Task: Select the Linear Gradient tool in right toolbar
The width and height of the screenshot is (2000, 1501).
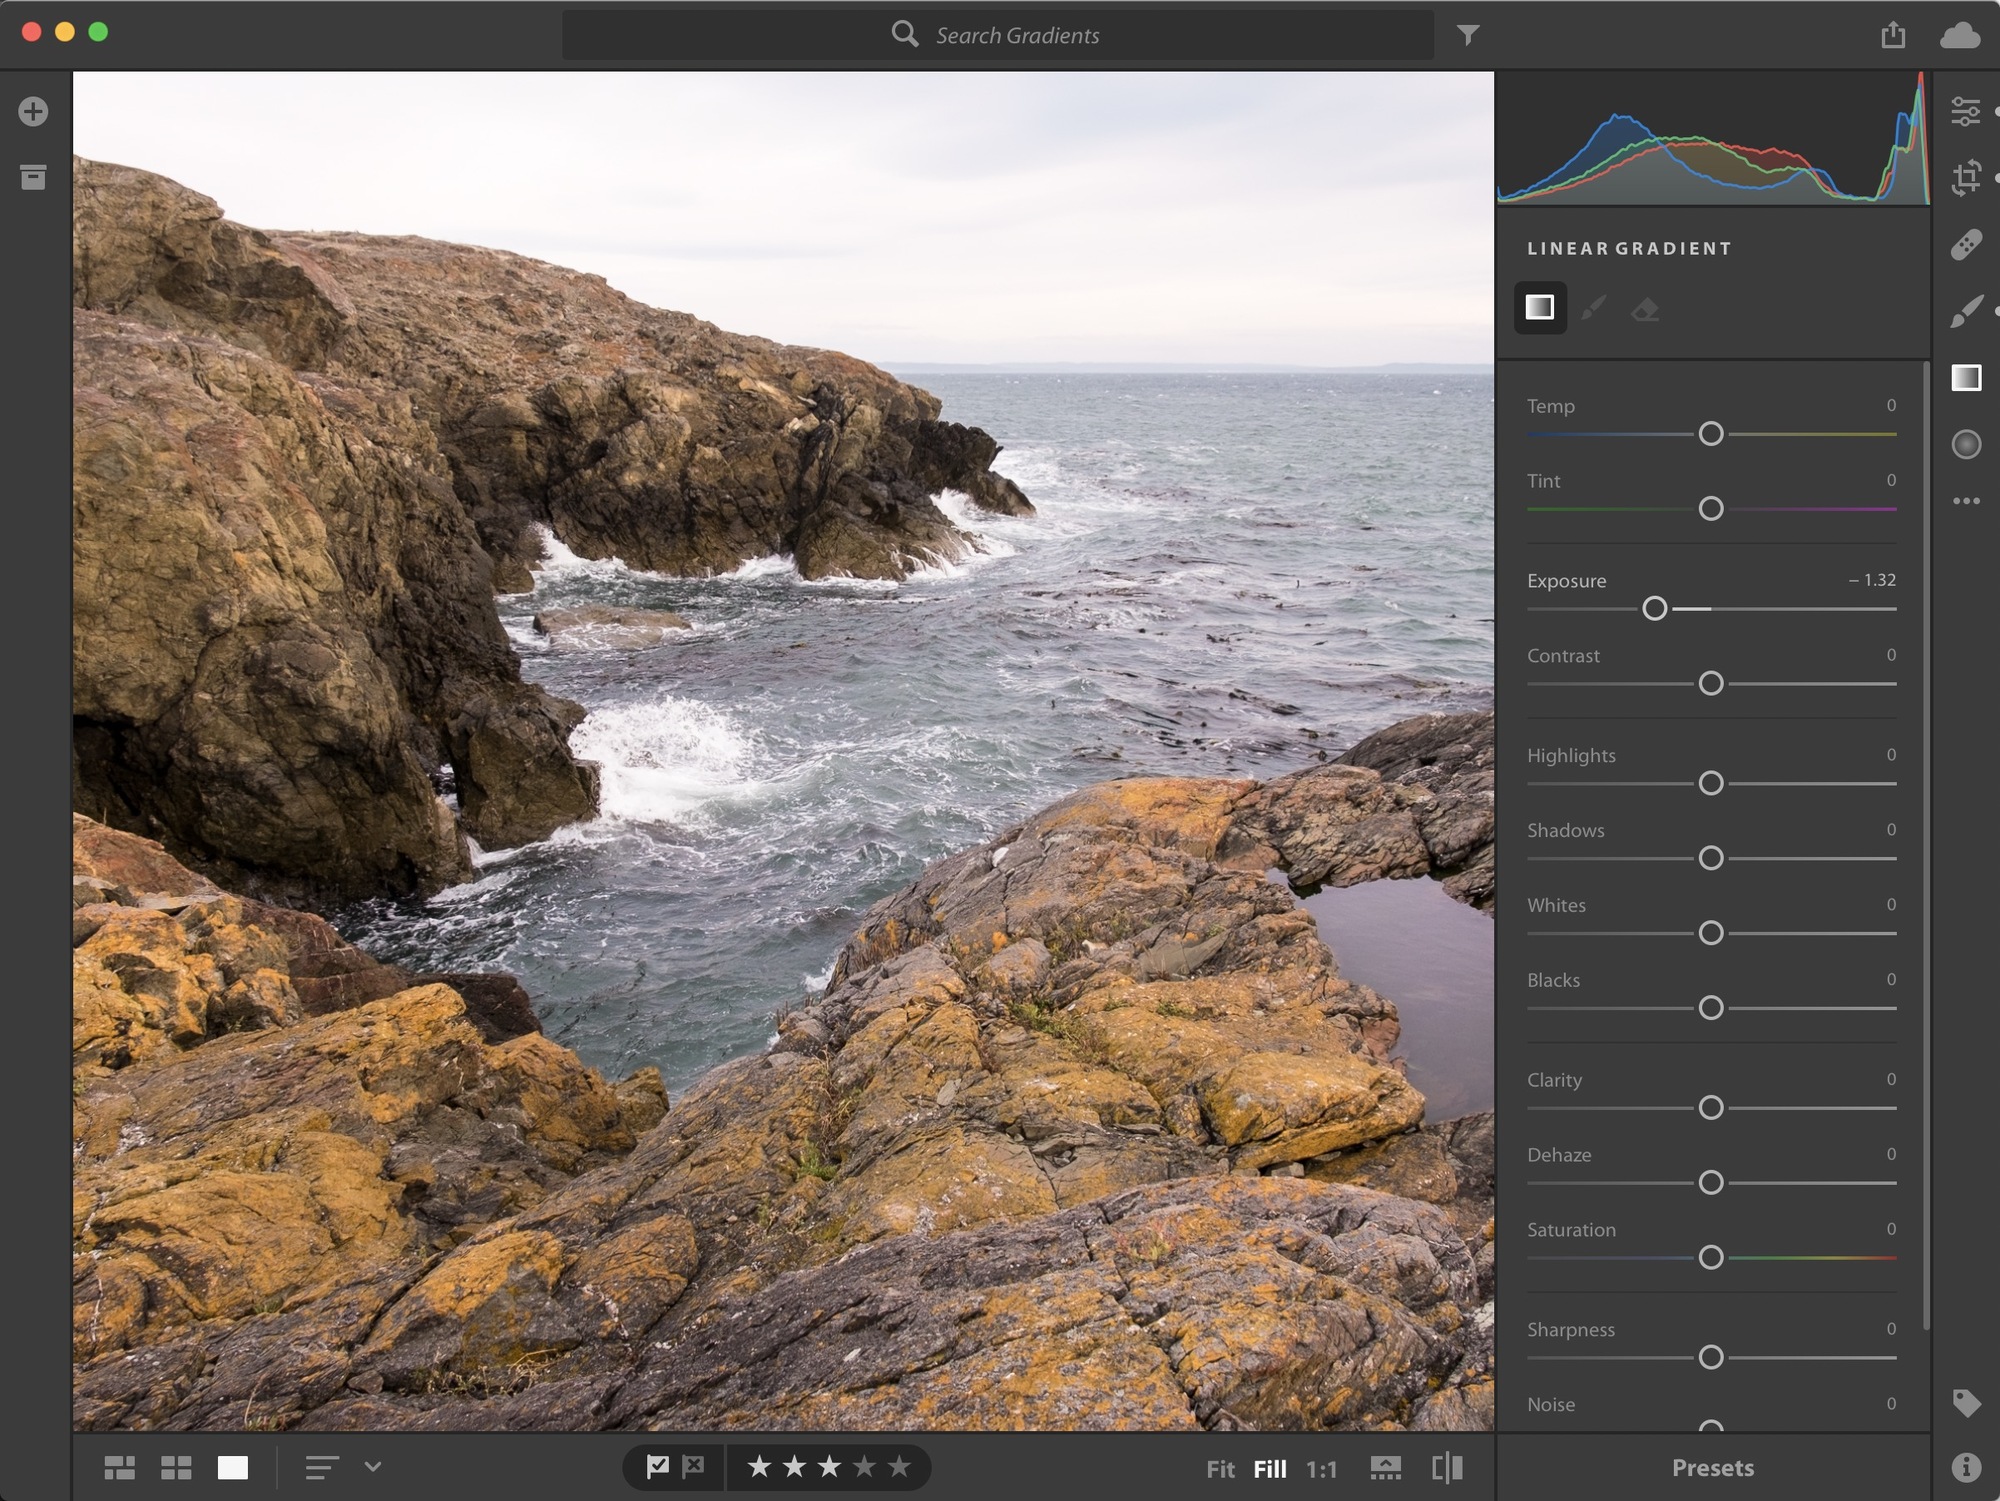Action: coord(1966,377)
